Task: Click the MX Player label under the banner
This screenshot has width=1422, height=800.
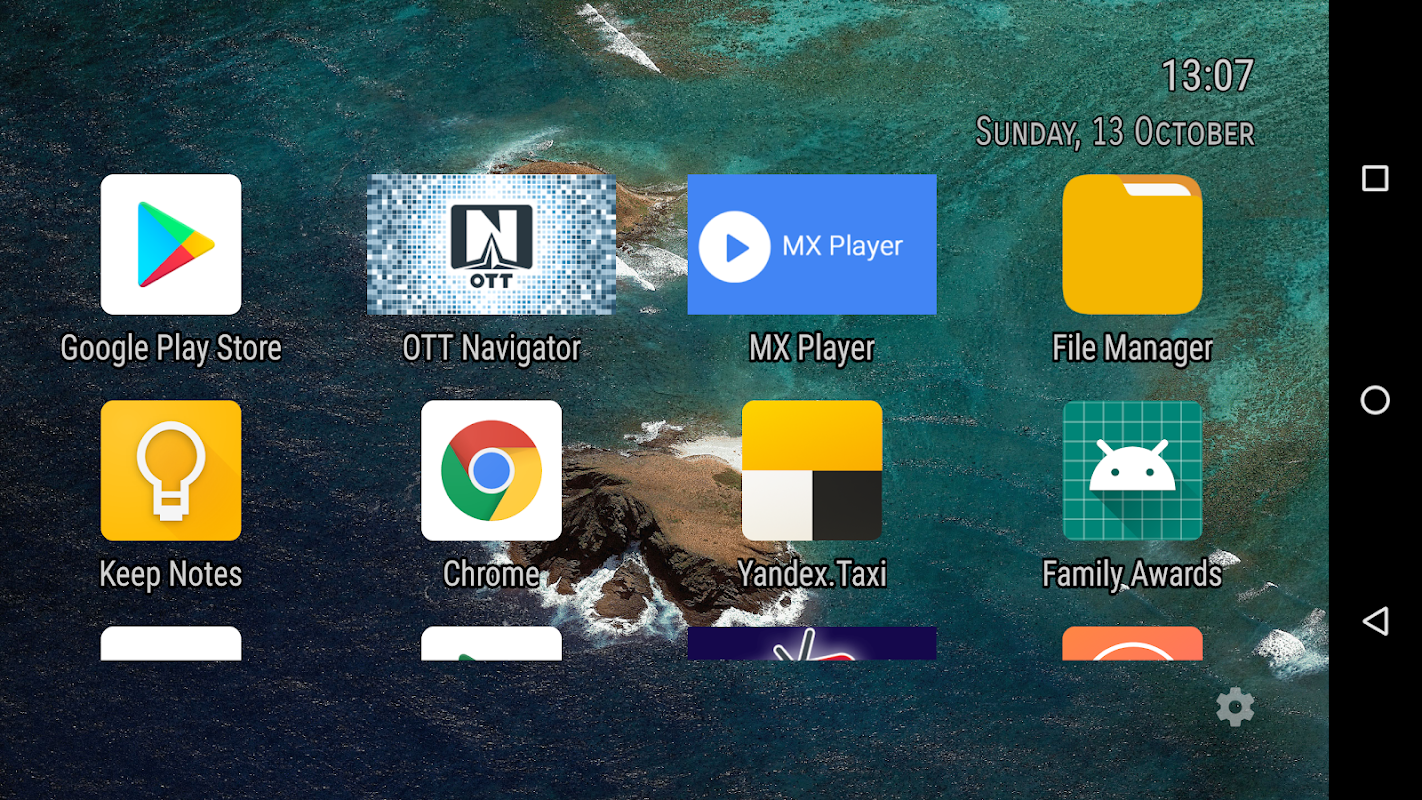Action: (812, 348)
